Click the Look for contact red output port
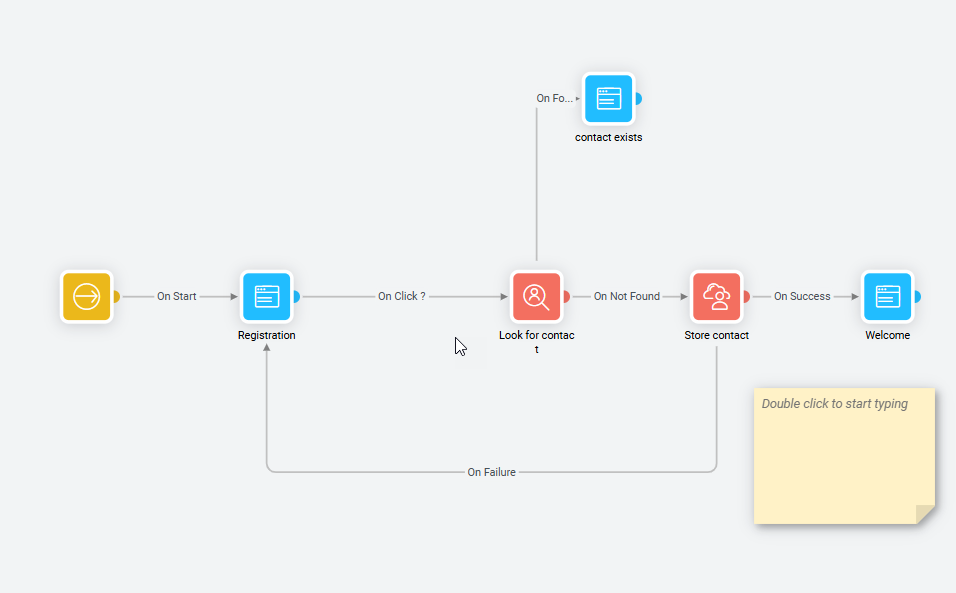Screen dimensions: 956x593 [567, 297]
